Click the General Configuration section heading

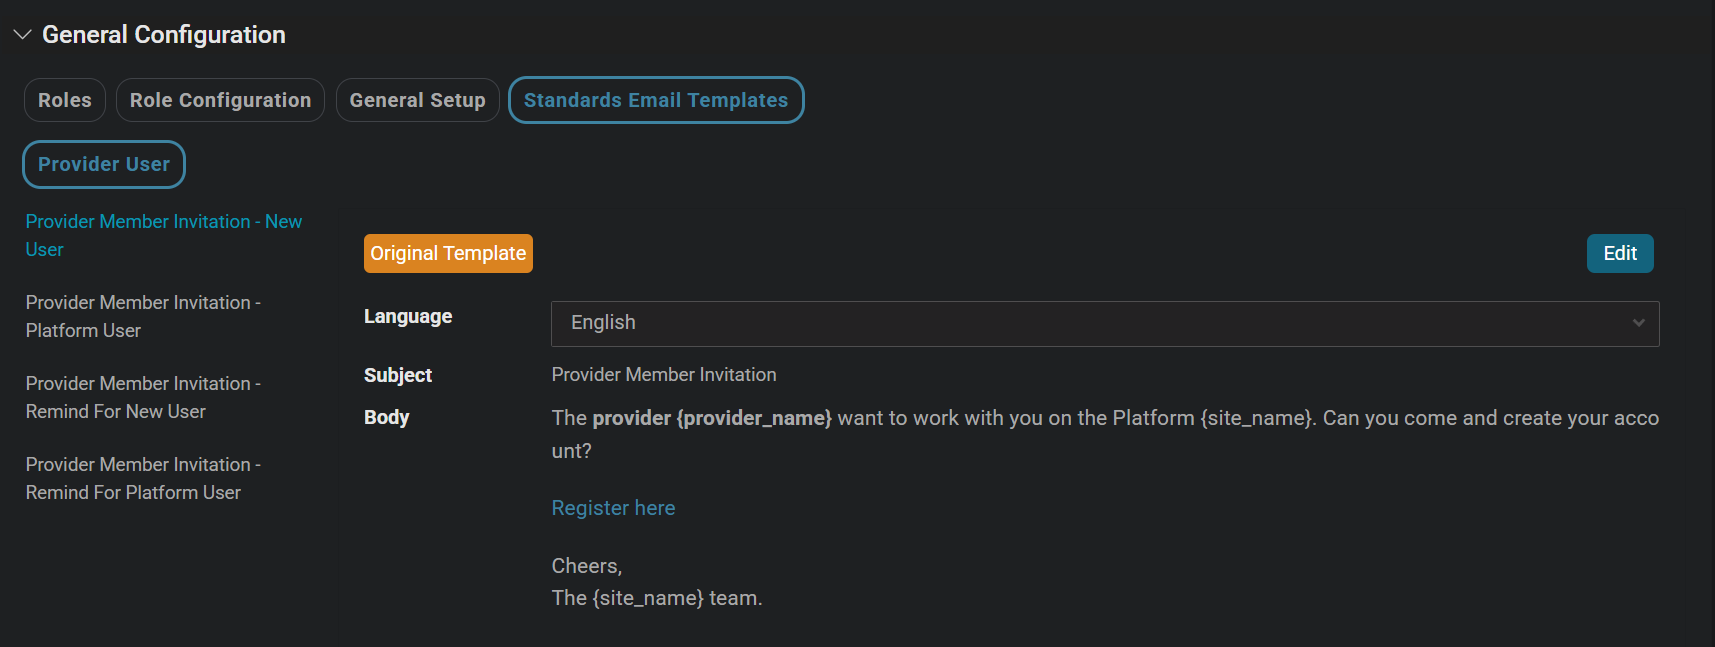point(163,35)
